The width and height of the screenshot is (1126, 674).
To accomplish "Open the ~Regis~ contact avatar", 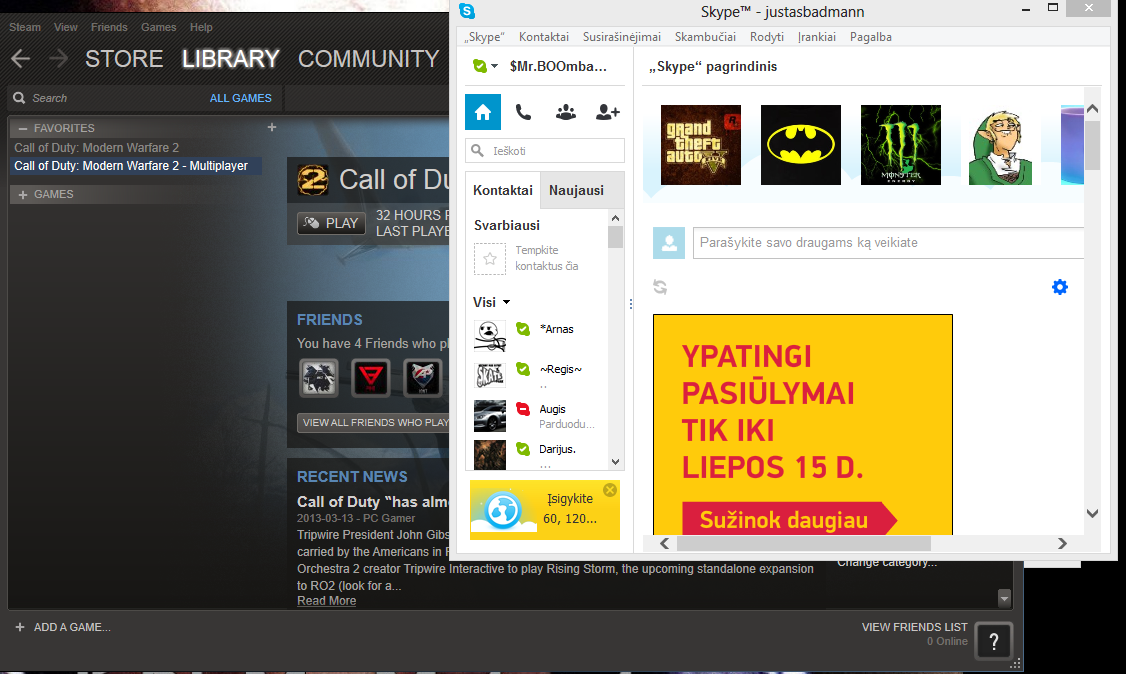I will pyautogui.click(x=490, y=375).
